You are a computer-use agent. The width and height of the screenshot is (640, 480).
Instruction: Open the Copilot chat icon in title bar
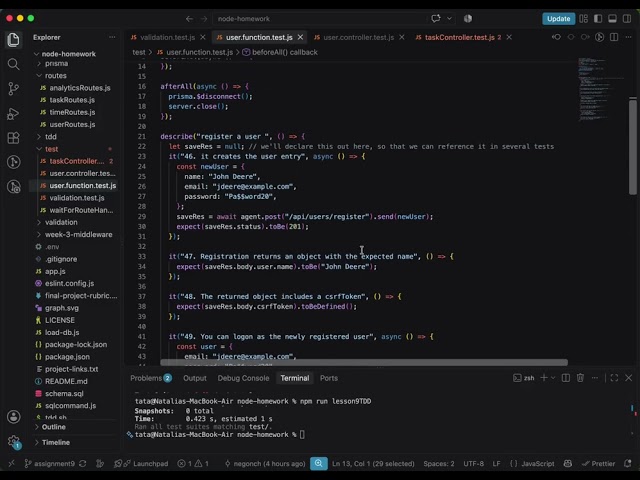click(436, 18)
